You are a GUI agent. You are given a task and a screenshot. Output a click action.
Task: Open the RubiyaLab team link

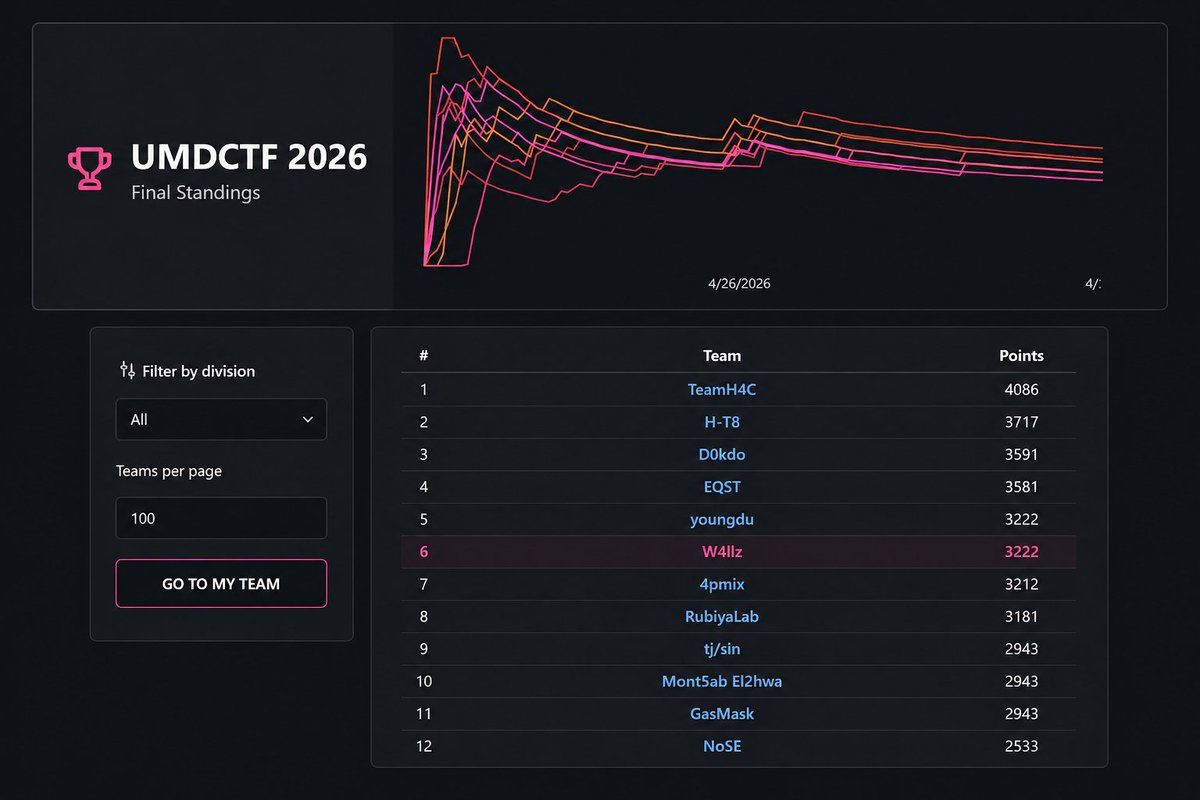(x=722, y=616)
